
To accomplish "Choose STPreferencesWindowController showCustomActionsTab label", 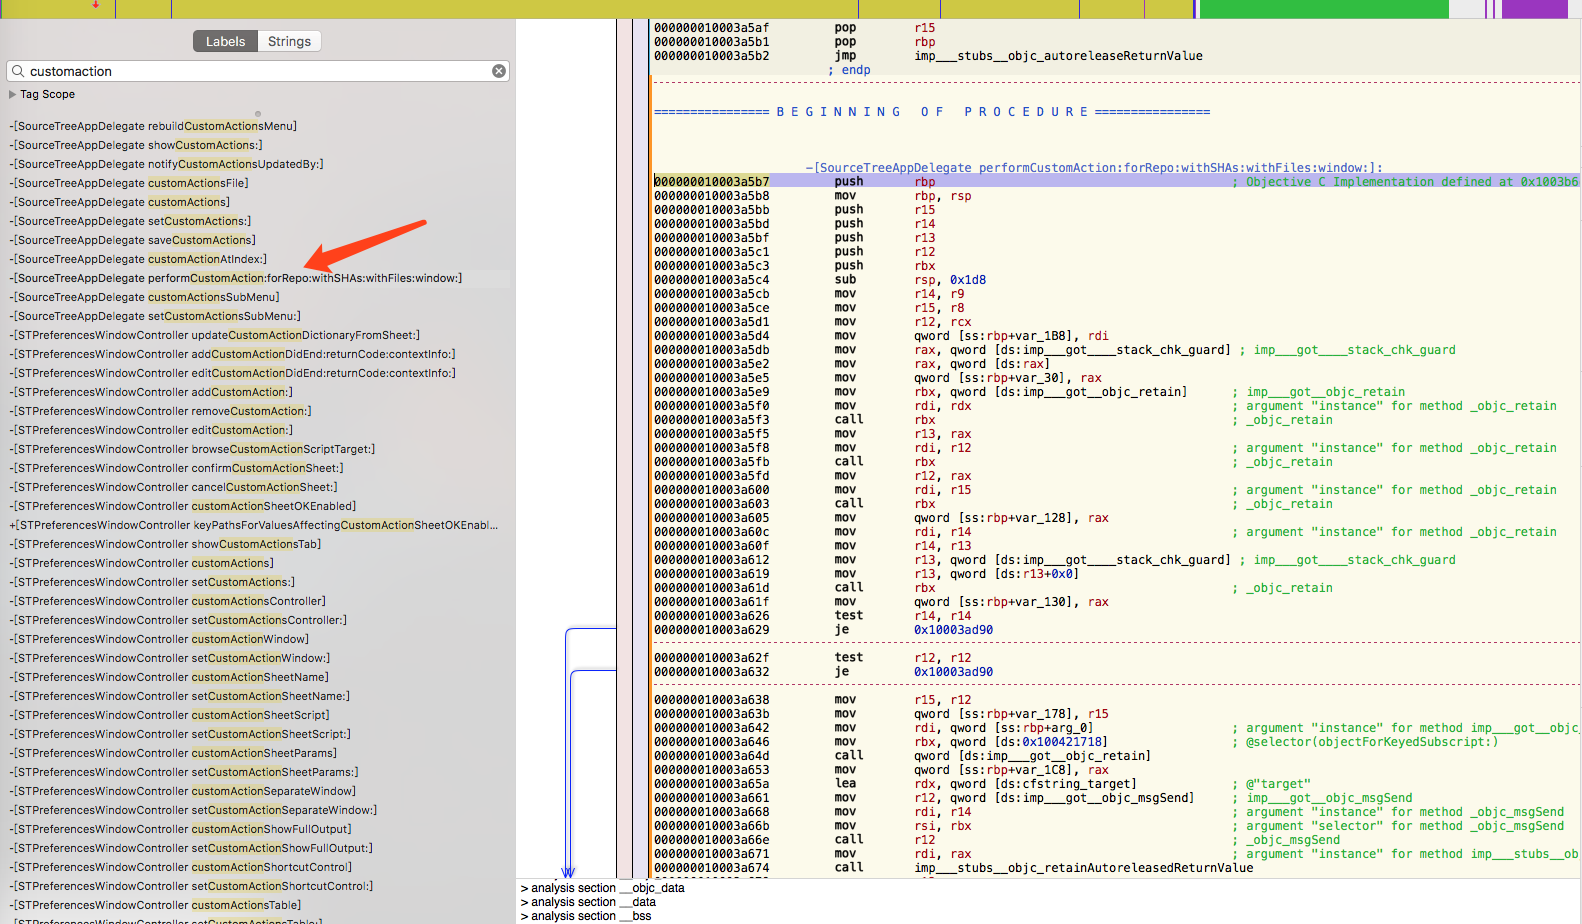I will (167, 544).
